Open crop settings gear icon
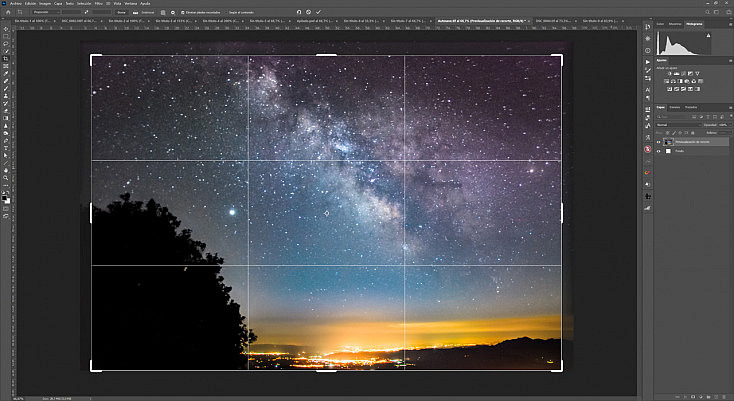The image size is (734, 401). tap(173, 13)
